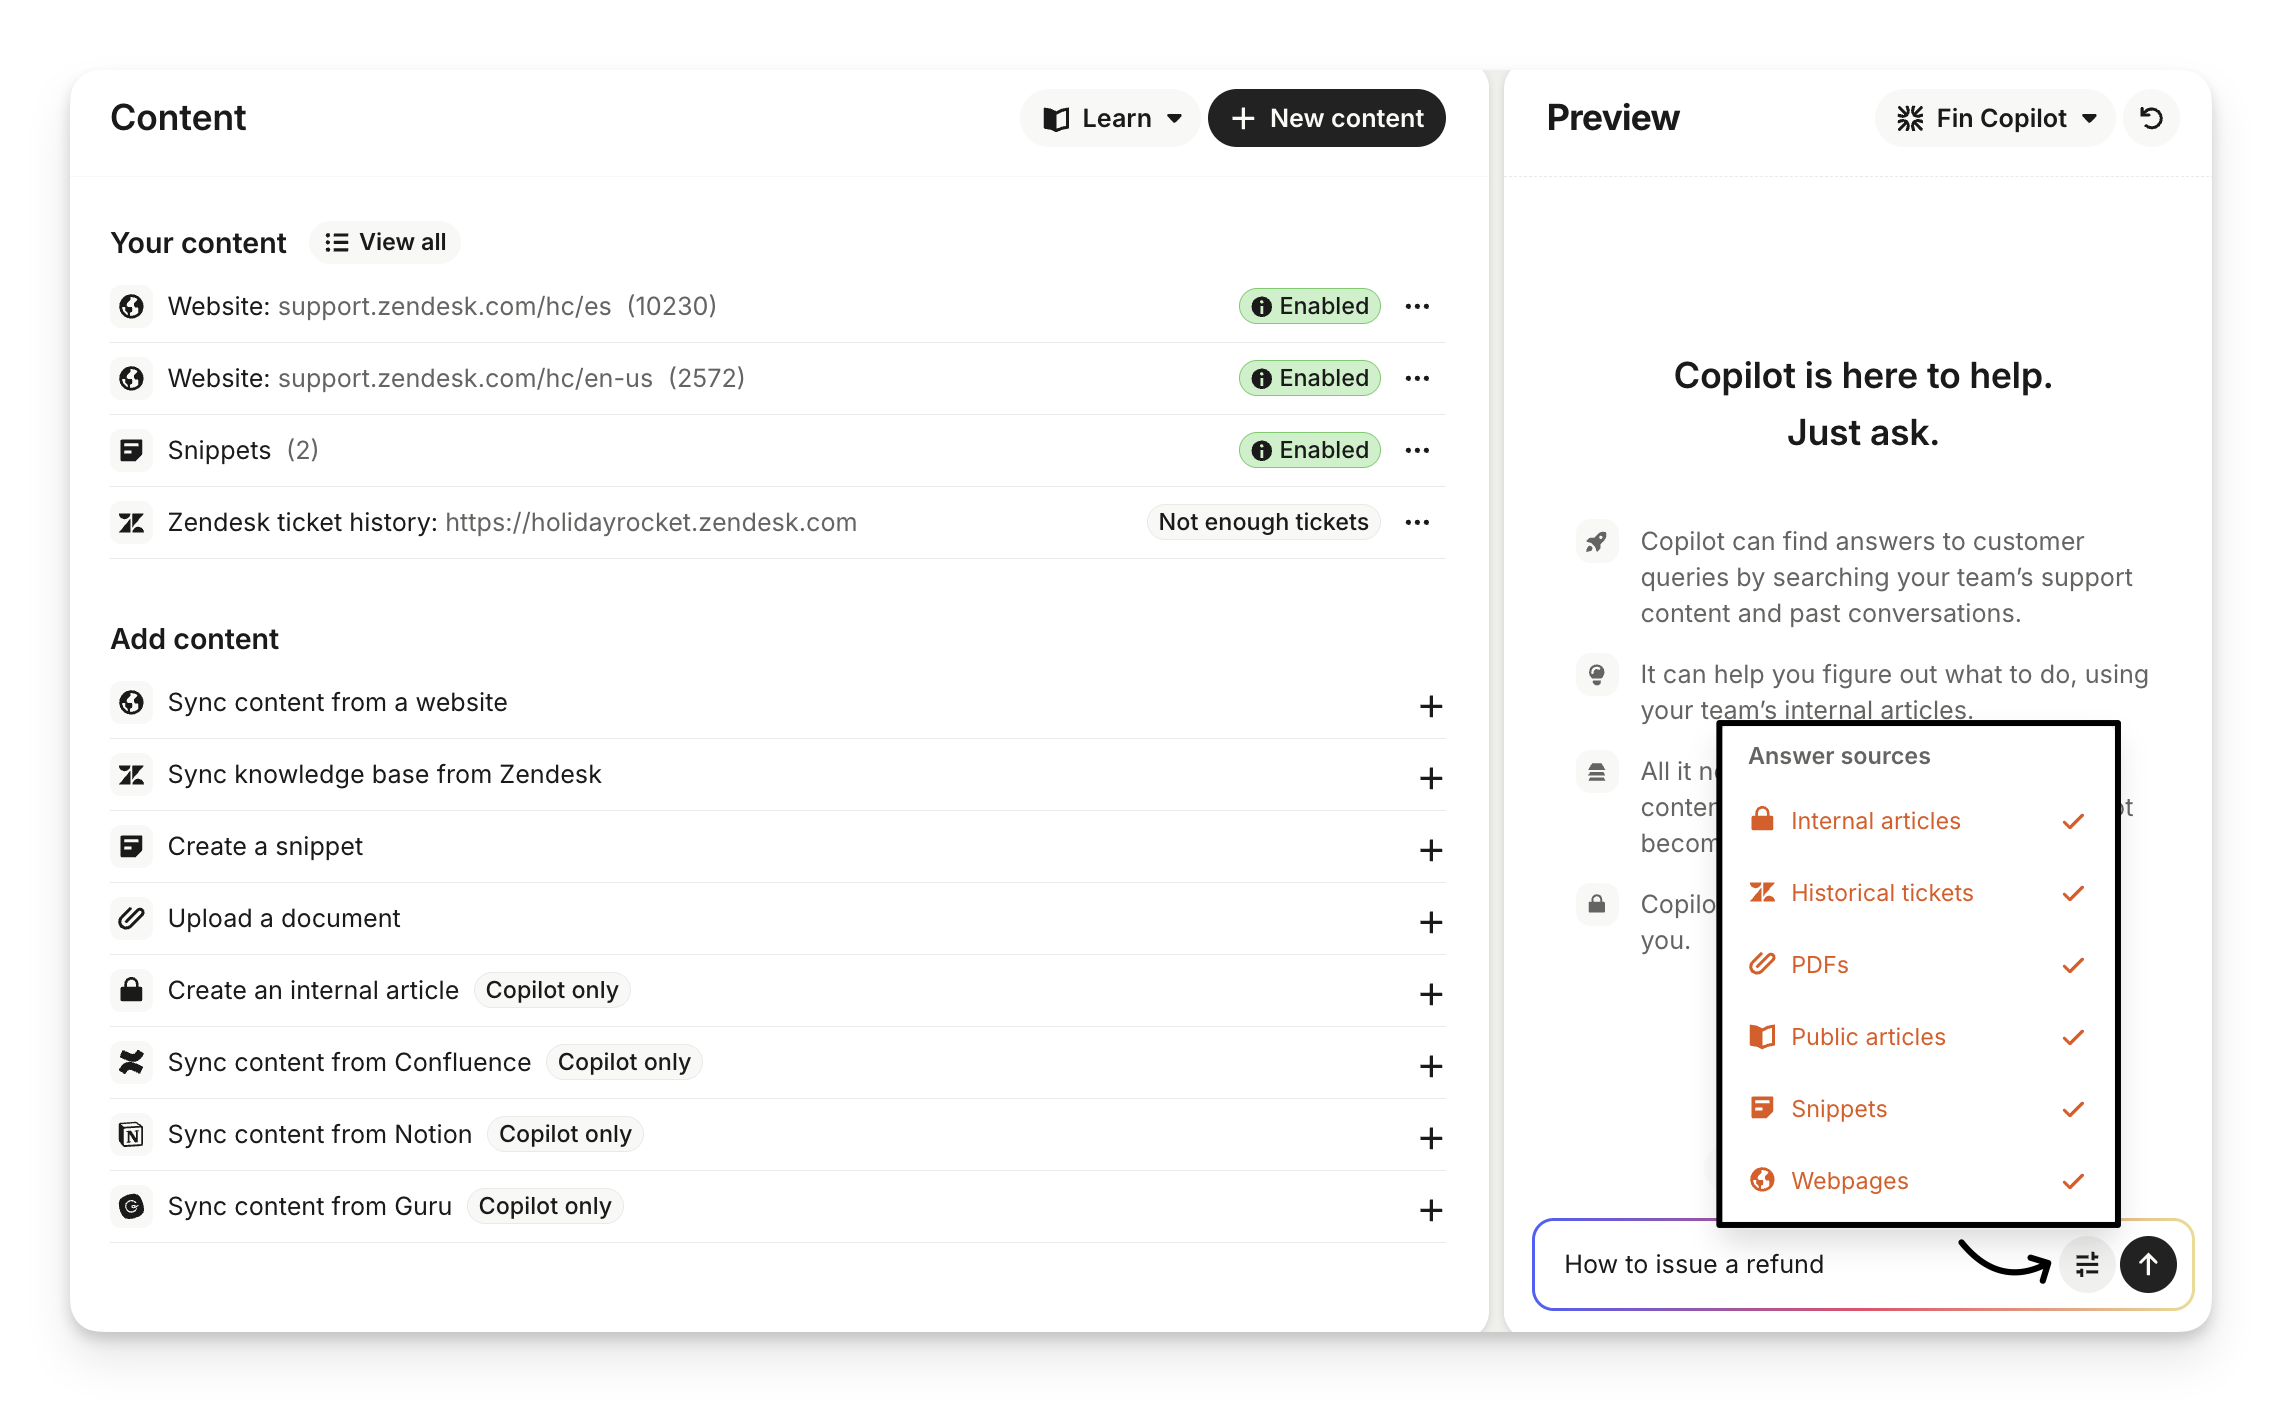Open more options for Zendesk ticket history
Image resolution: width=2282 pixels, height=1402 pixels.
pyautogui.click(x=1417, y=522)
